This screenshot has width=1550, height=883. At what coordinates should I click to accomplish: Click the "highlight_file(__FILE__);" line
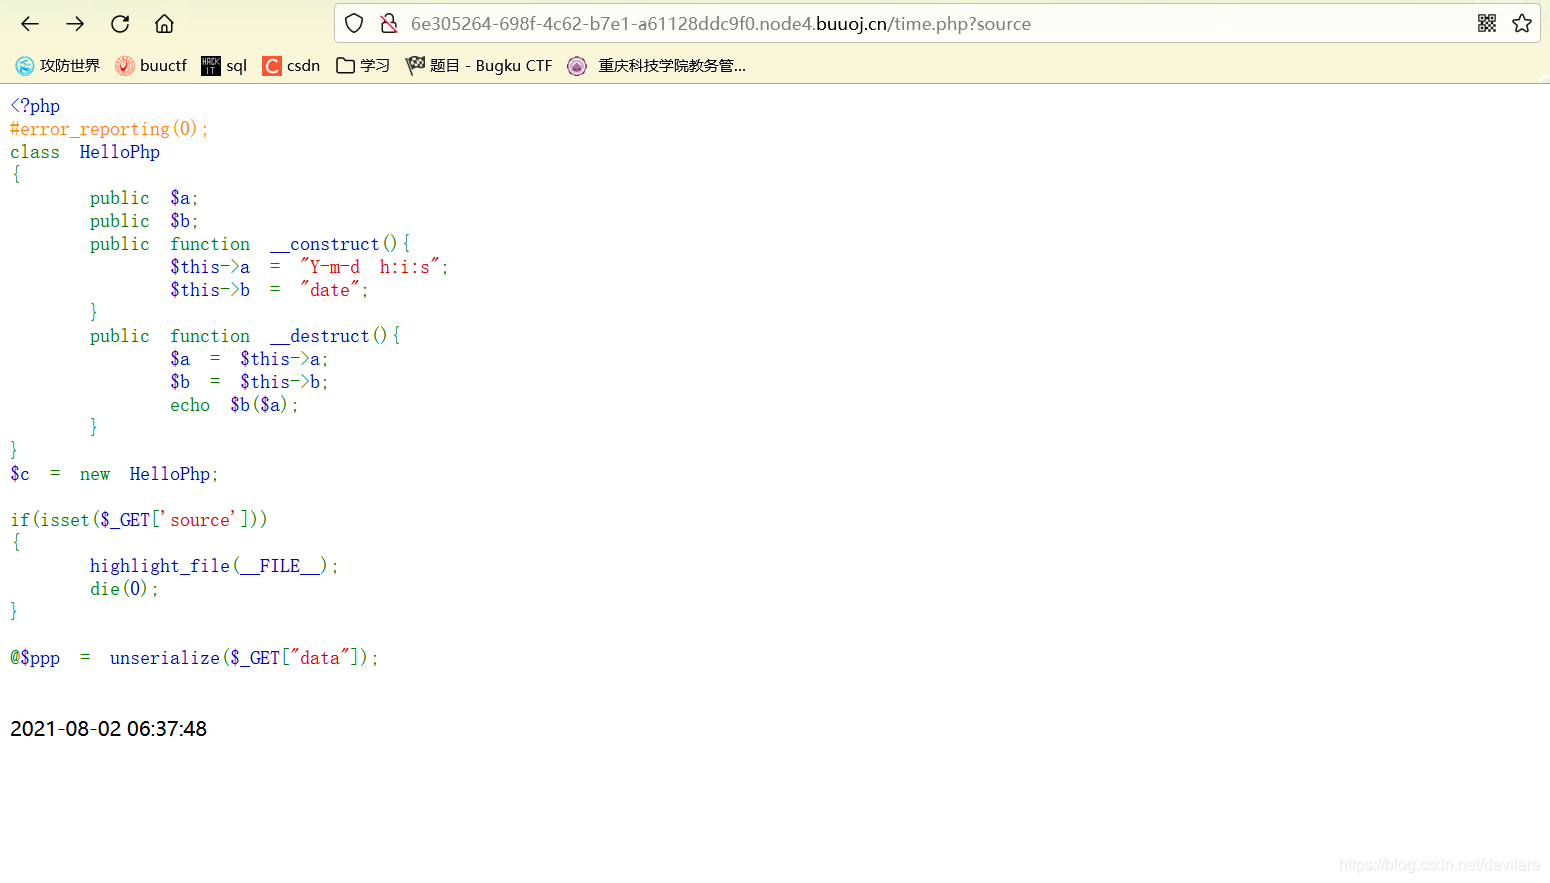coord(214,566)
